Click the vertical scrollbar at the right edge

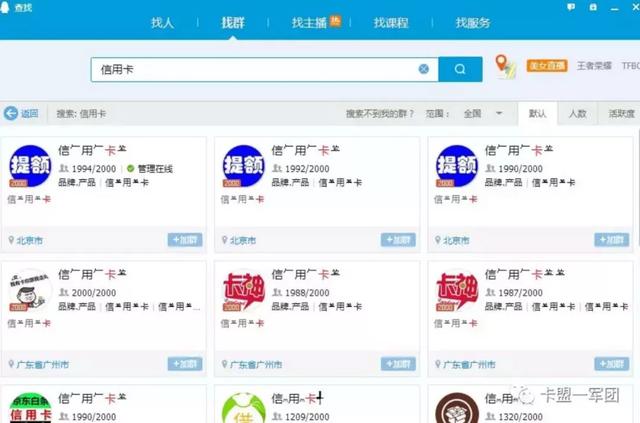638,188
